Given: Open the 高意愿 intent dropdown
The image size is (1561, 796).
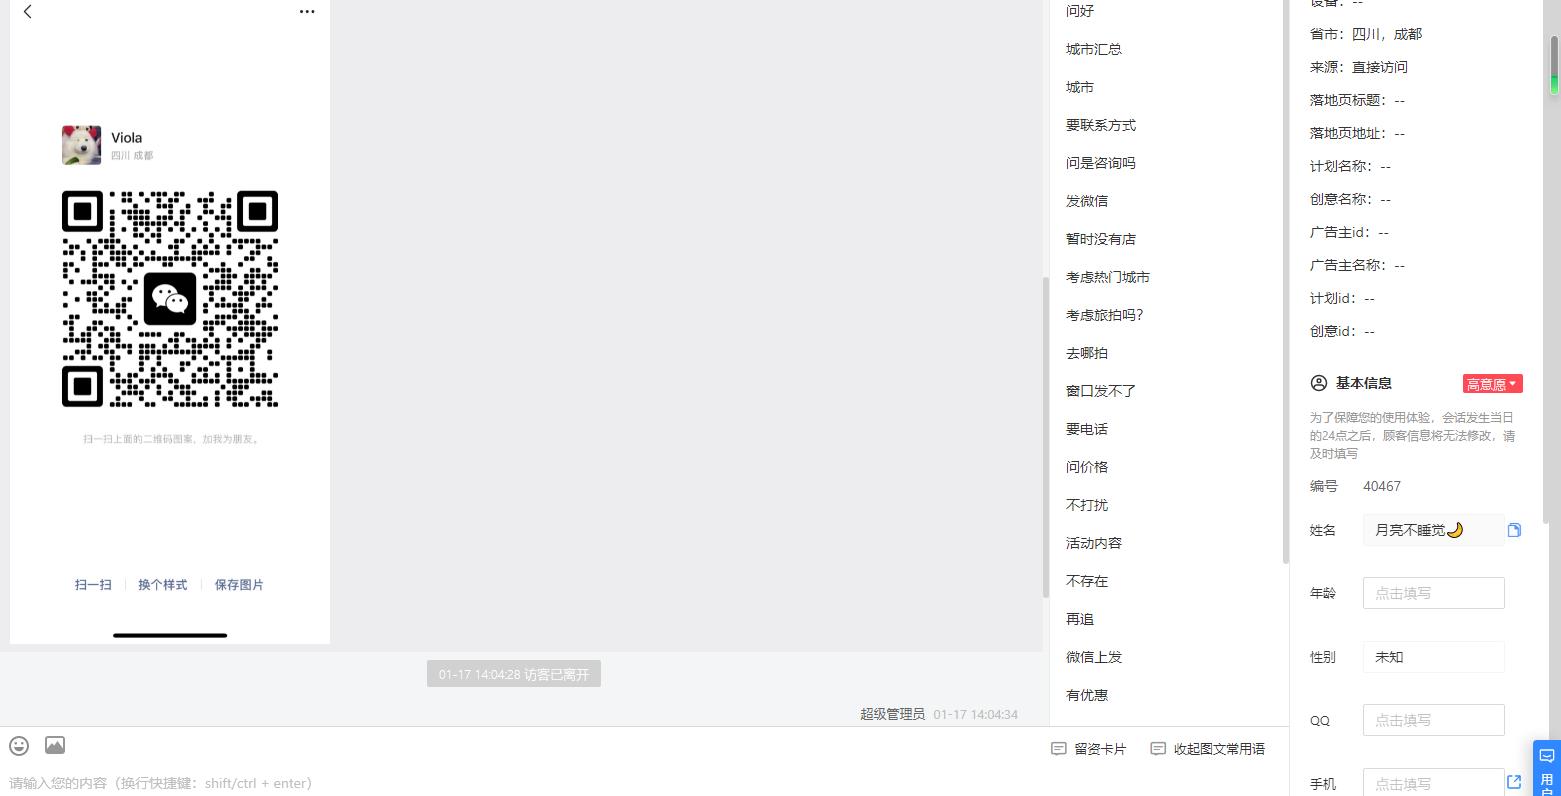Looking at the screenshot, I should 1492,384.
